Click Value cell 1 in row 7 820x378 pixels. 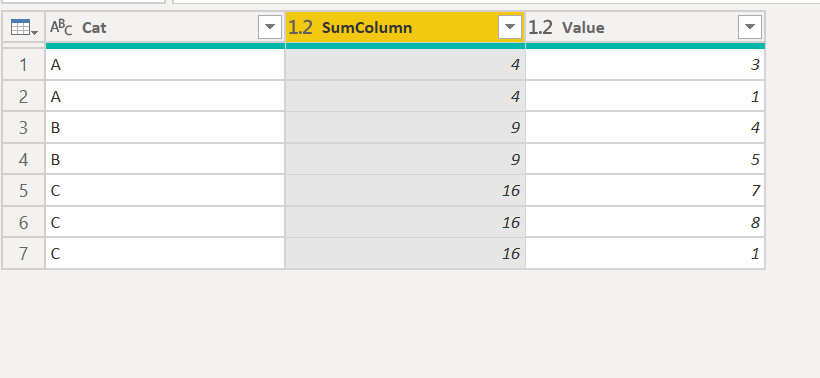645,254
